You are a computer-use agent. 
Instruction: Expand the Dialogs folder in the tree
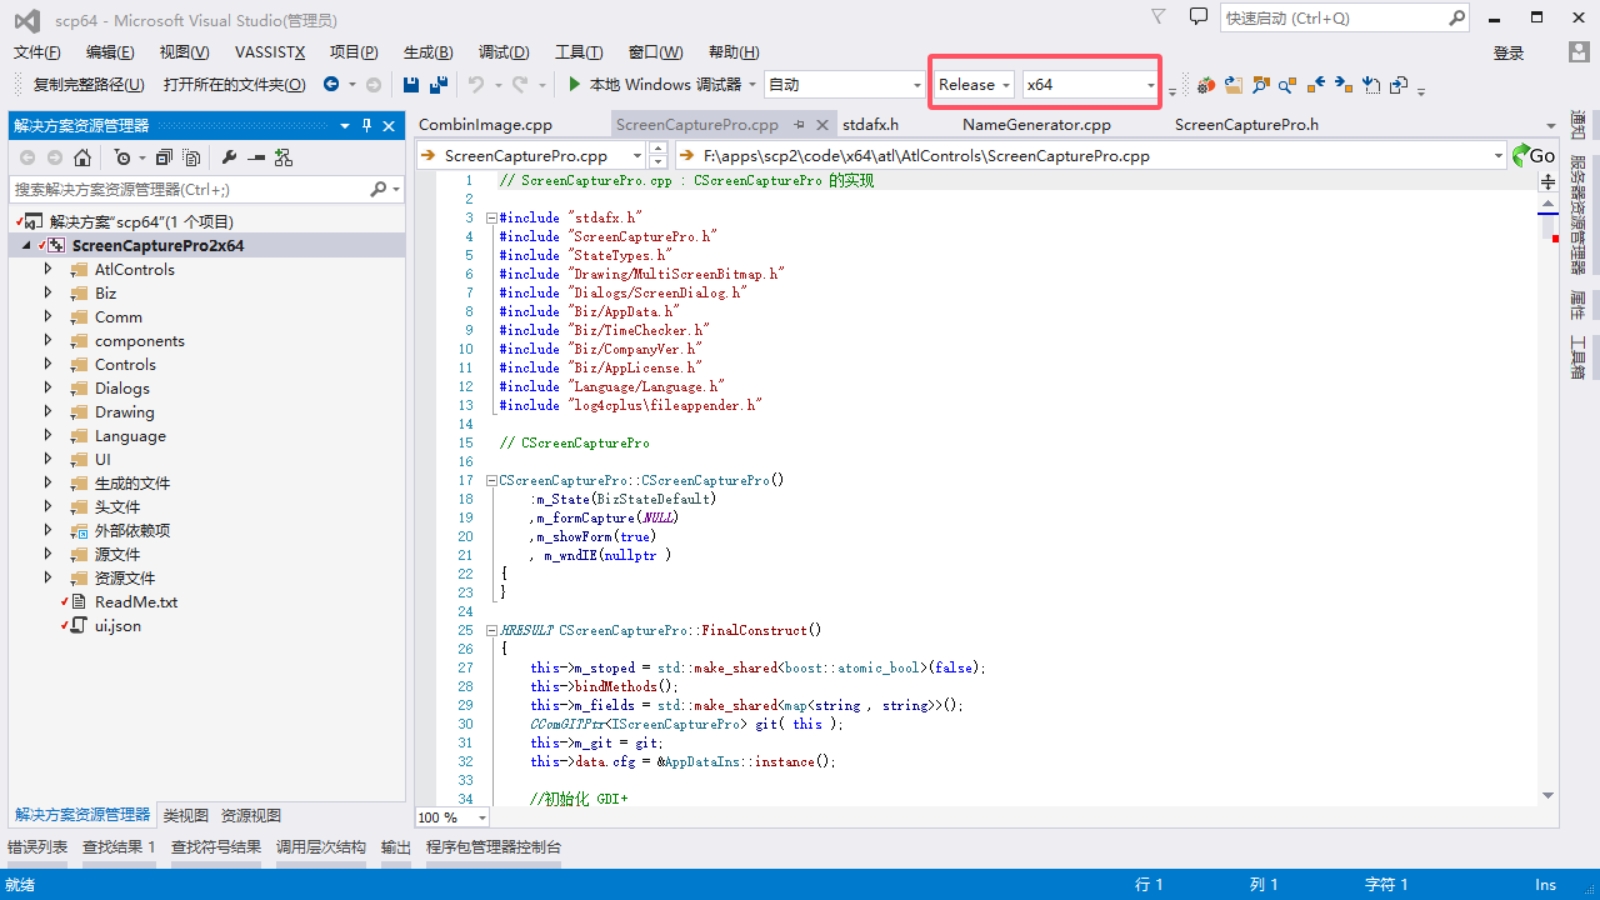[x=47, y=388]
